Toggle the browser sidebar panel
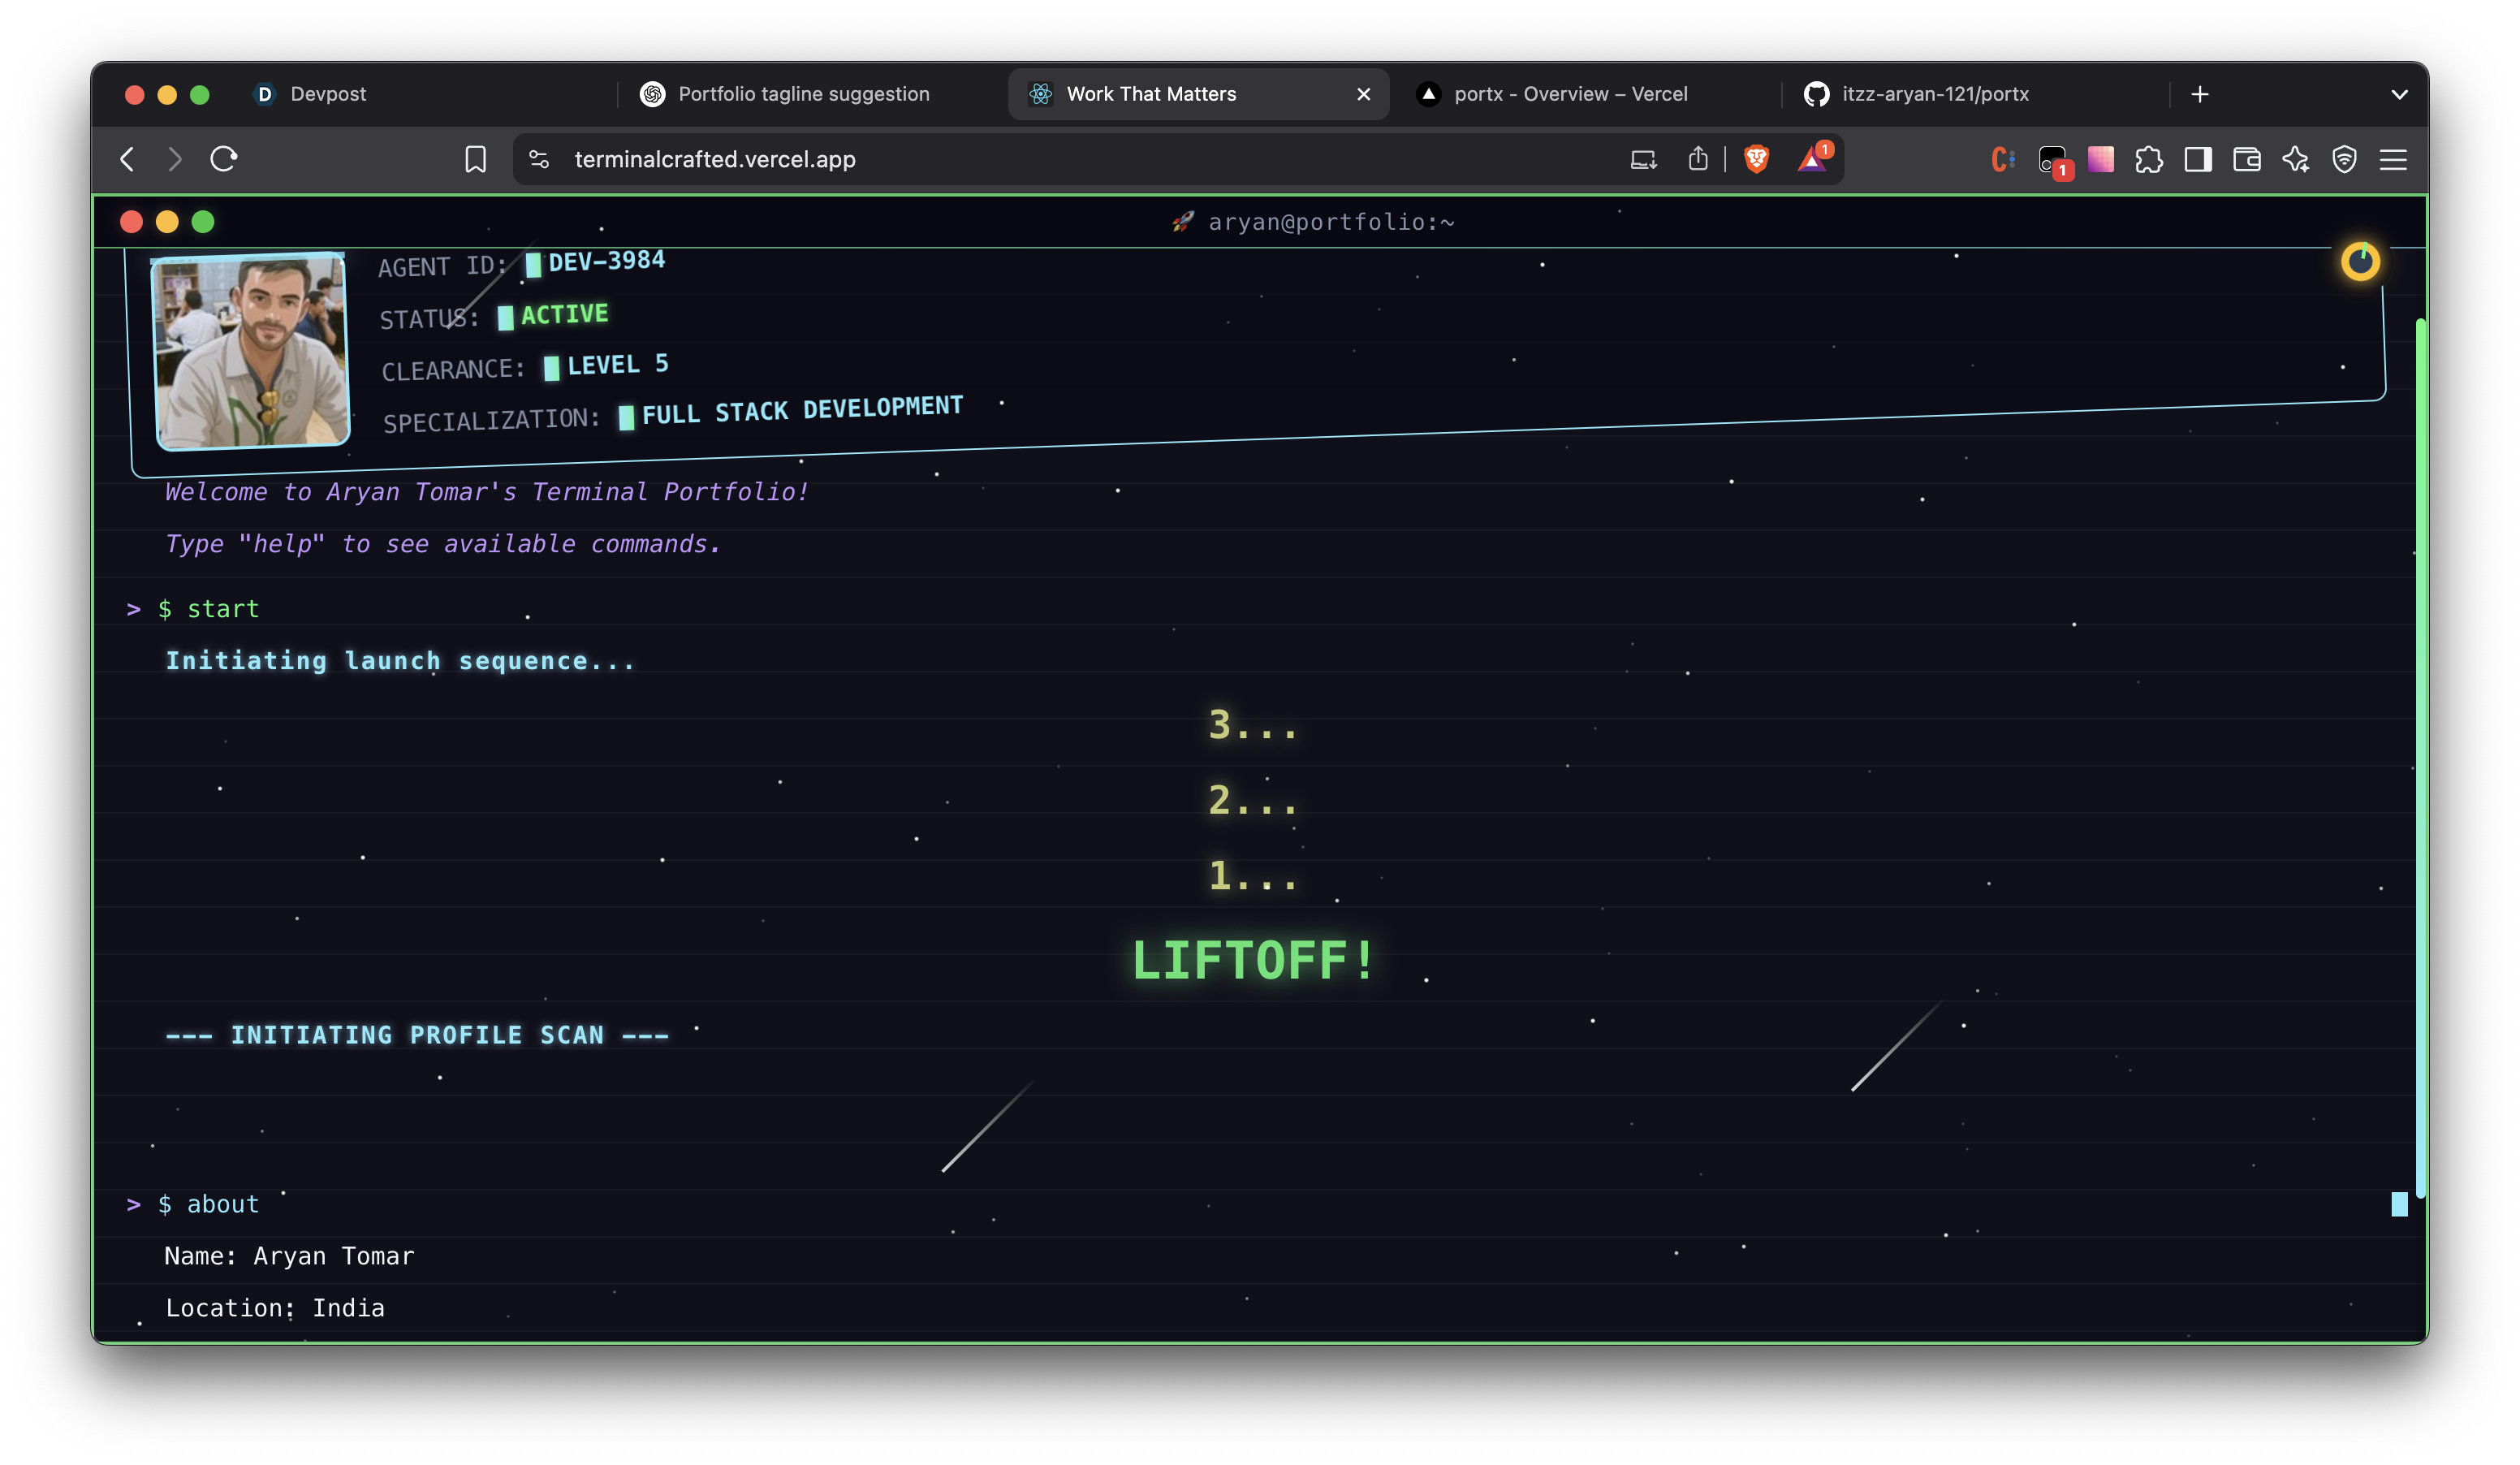The width and height of the screenshot is (2520, 1465). pyautogui.click(x=2197, y=159)
